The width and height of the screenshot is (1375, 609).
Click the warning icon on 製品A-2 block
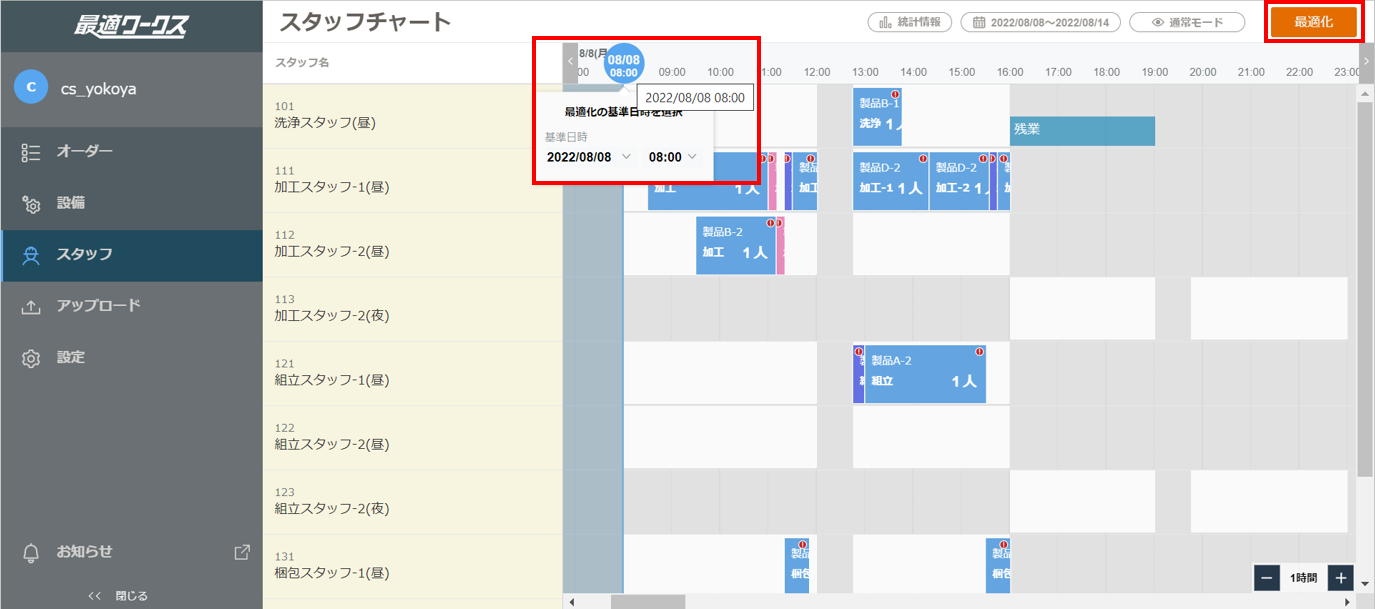coord(979,352)
